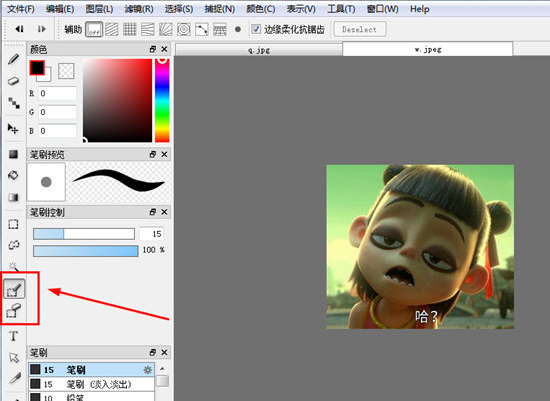The image size is (550, 401).
Task: Open the 选择(S) menu
Action: (x=179, y=9)
